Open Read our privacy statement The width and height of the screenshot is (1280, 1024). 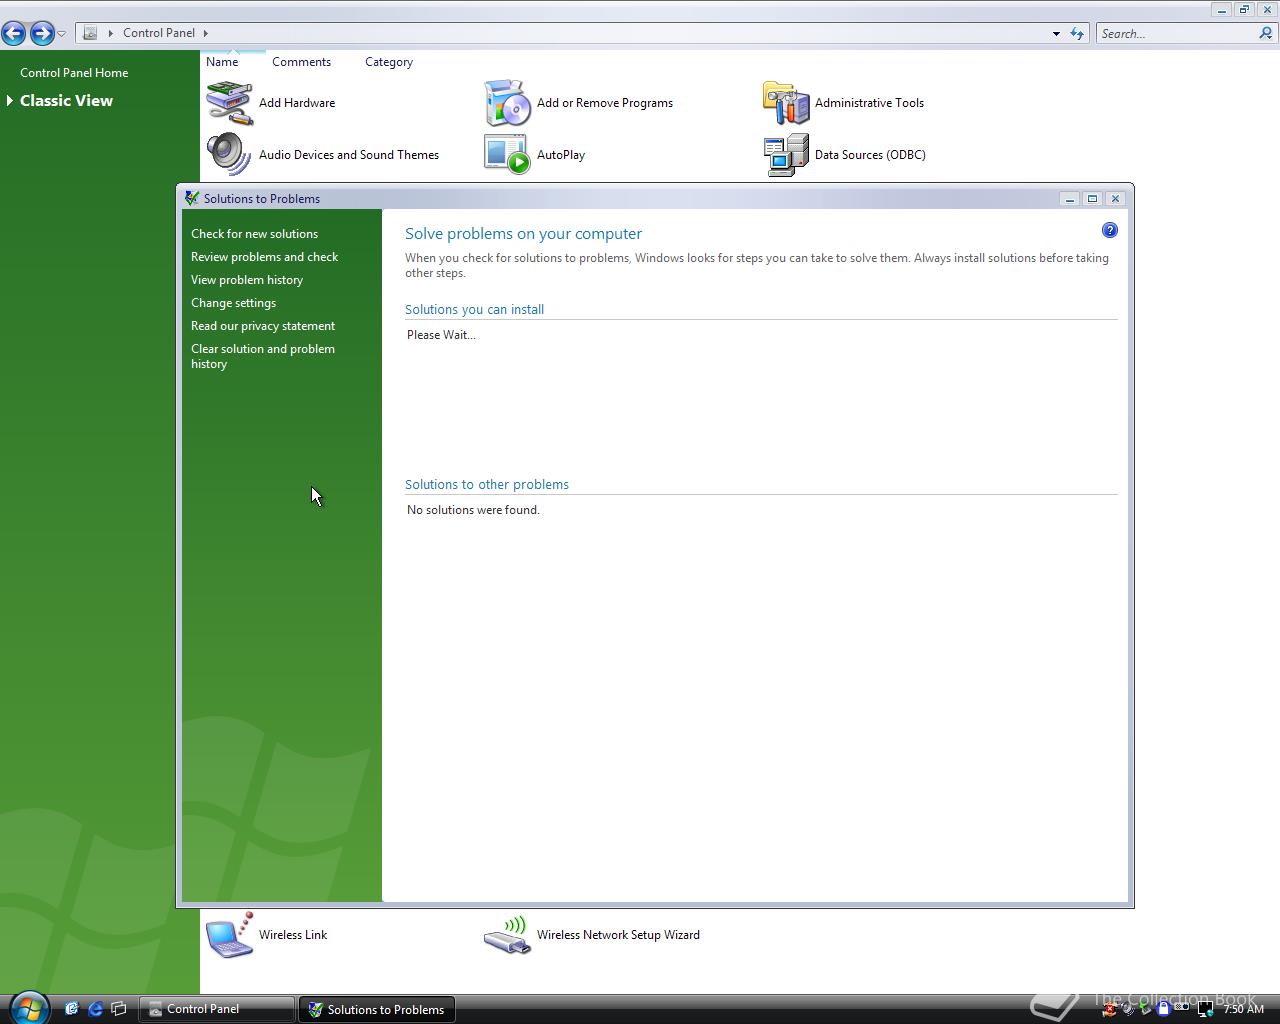[x=262, y=326]
